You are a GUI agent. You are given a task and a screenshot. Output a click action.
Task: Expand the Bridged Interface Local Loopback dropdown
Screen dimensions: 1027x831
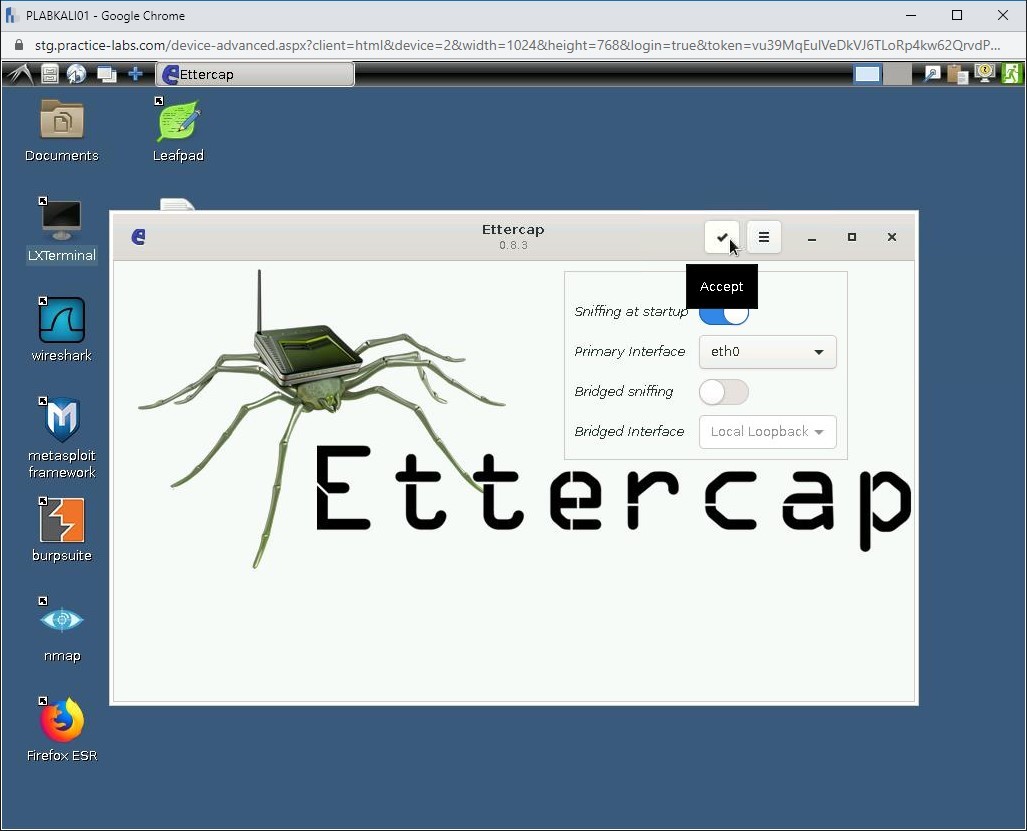[x=767, y=432]
